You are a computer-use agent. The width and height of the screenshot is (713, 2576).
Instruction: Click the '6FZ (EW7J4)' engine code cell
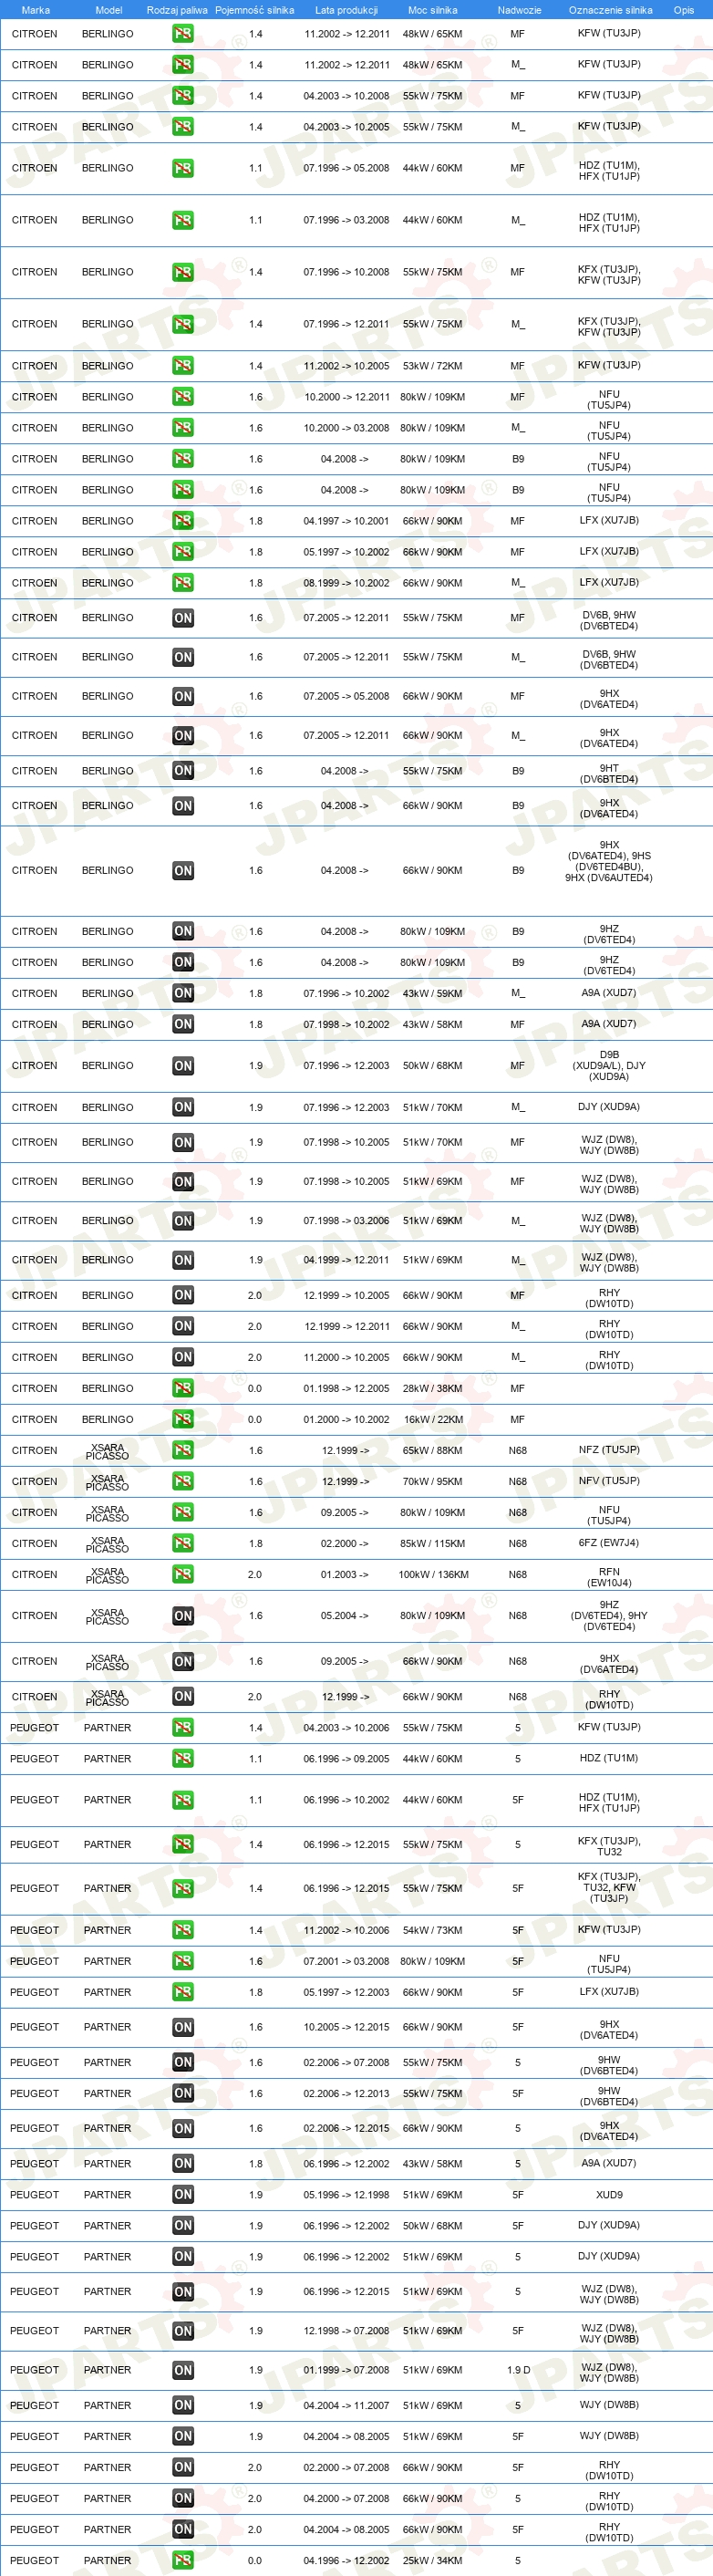coord(609,1543)
